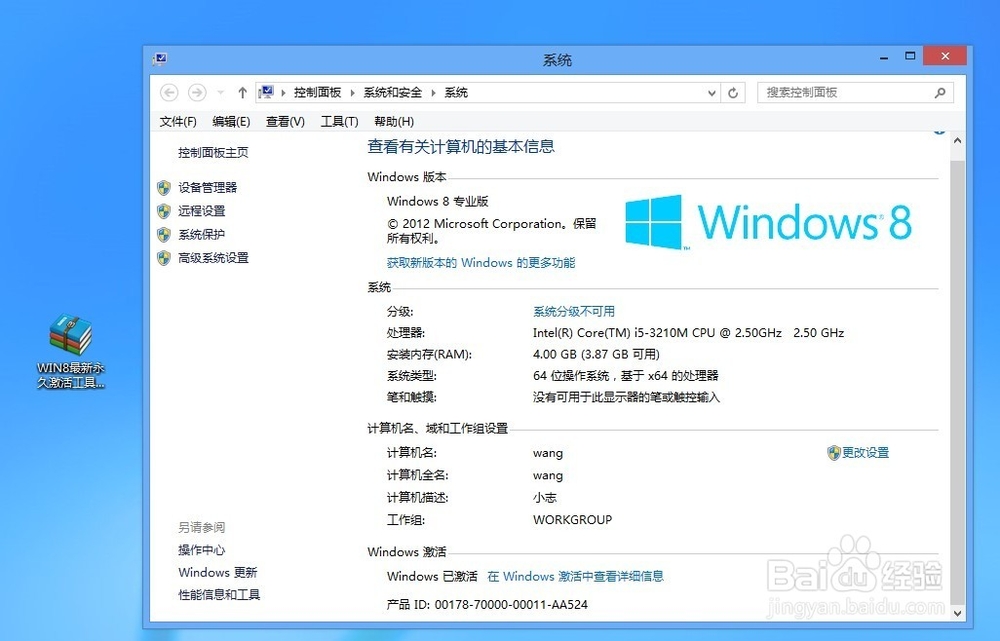The height and width of the screenshot is (641, 1000).
Task: Click the WORKGROUP value
Action: click(x=572, y=520)
